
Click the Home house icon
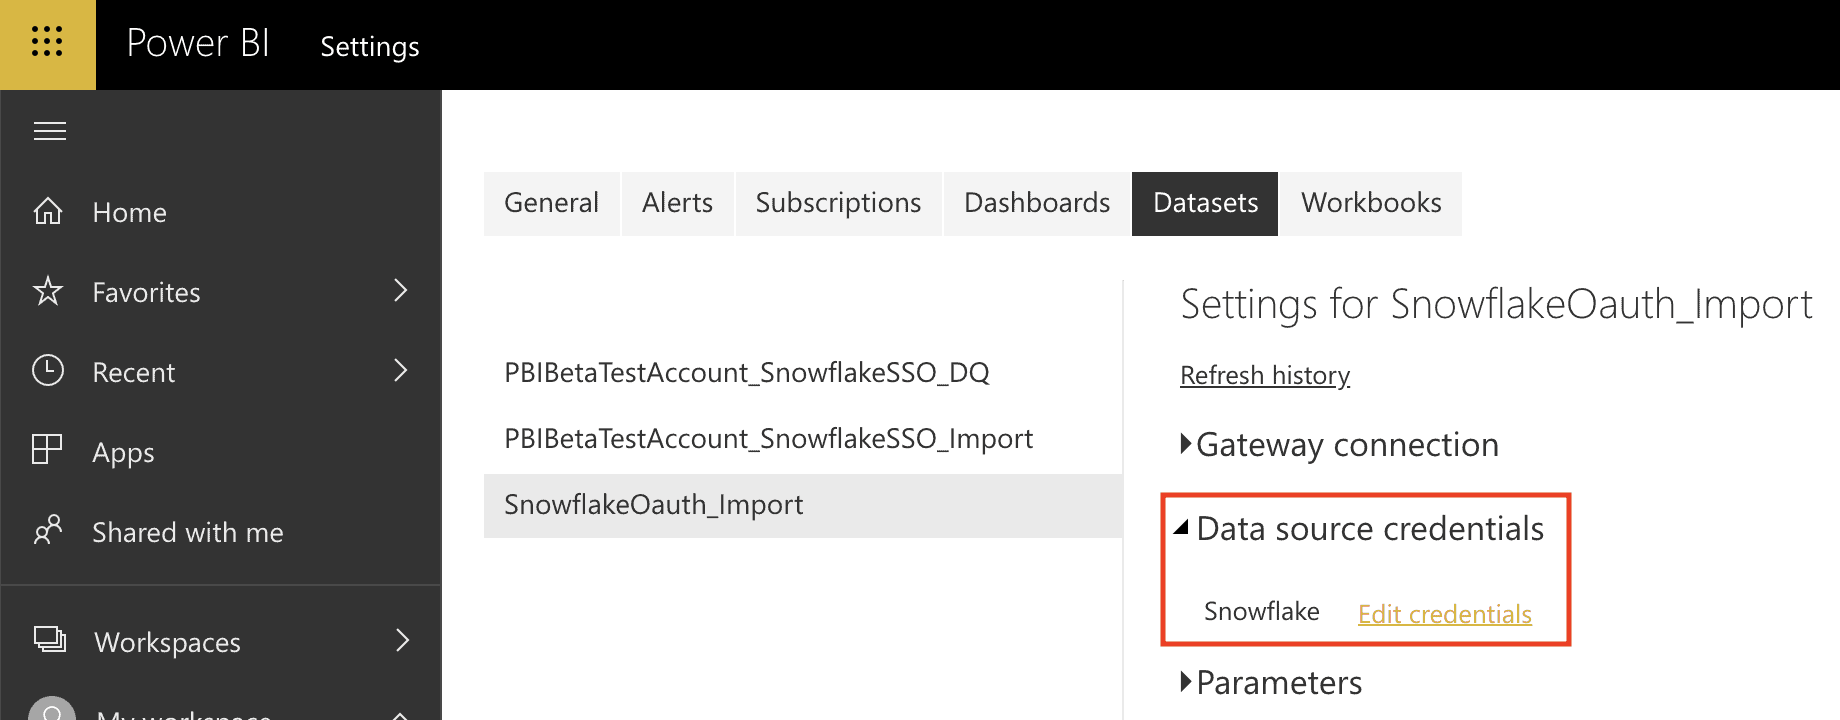[x=48, y=211]
